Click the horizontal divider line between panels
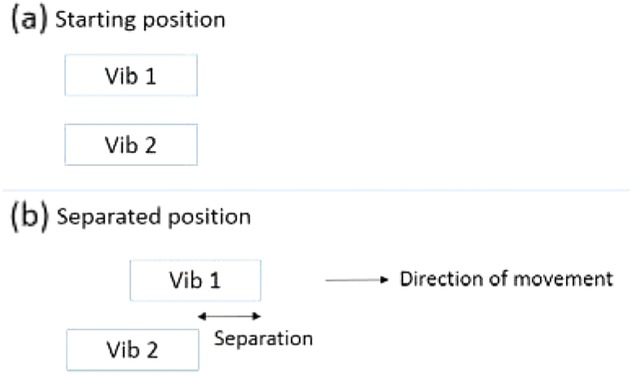This screenshot has width=633, height=375. [x=316, y=190]
